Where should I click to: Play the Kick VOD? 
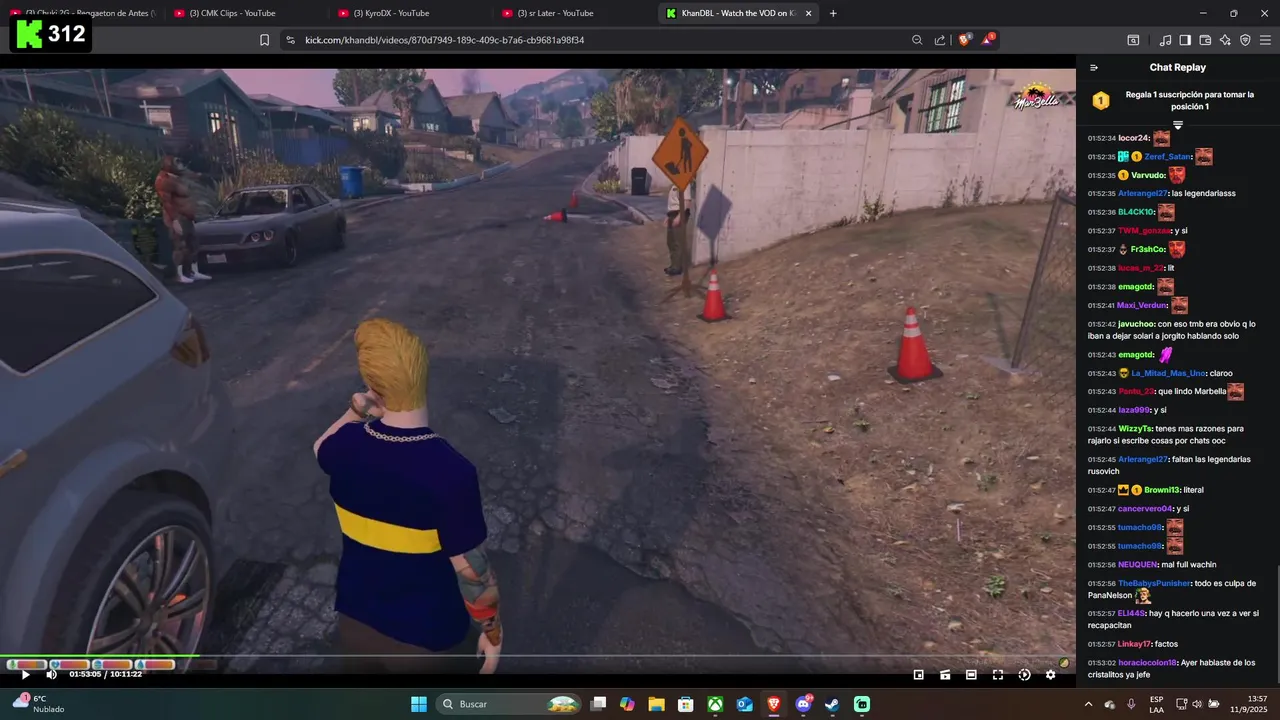click(x=26, y=674)
